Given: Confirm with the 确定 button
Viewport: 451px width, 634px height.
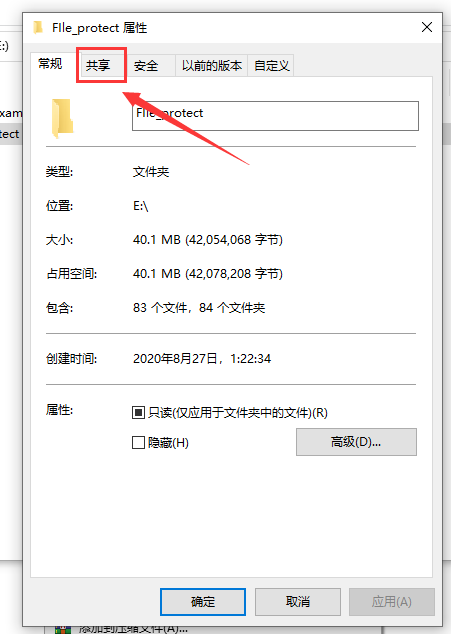Looking at the screenshot, I should [x=203, y=602].
